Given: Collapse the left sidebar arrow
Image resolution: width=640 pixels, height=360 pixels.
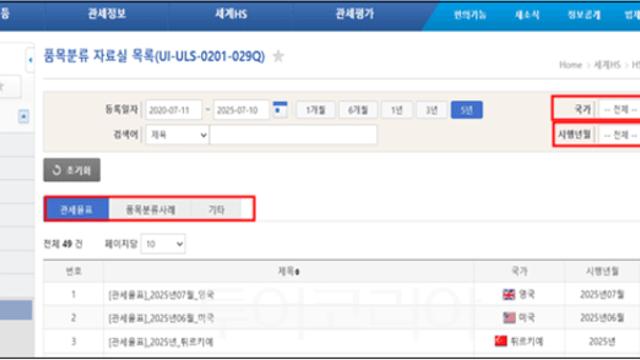Looking at the screenshot, I should tap(30, 60).
